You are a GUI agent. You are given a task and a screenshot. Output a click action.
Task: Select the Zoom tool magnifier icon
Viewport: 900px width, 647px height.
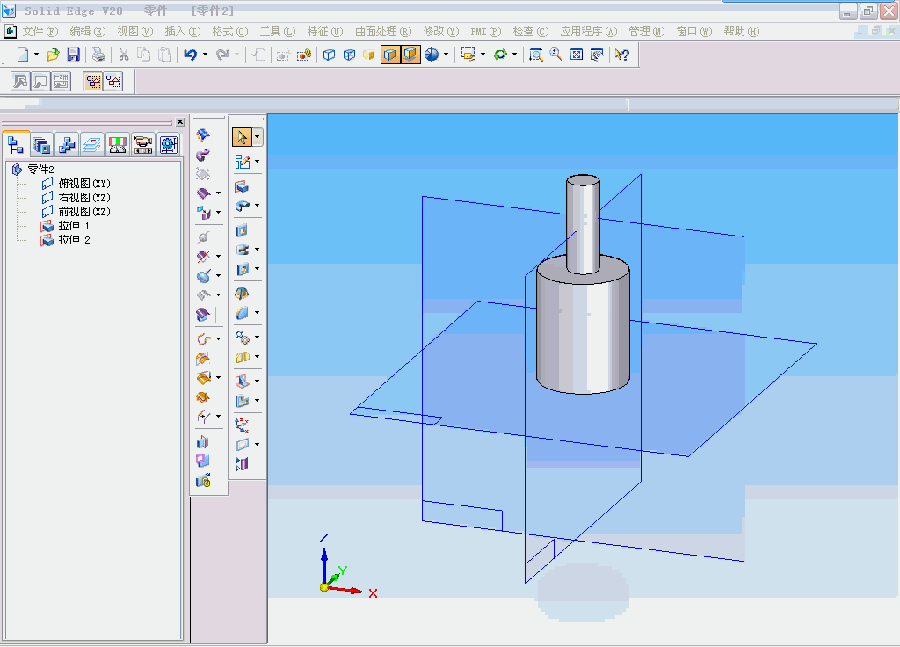[x=555, y=55]
